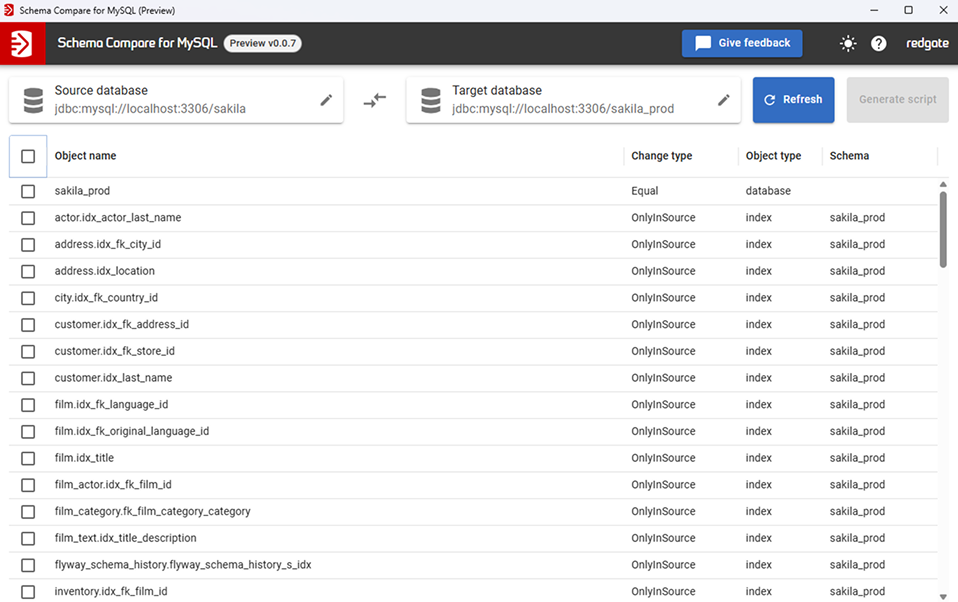Check flyway_schema_history_s_idx row checkbox
Image resolution: width=958 pixels, height=602 pixels.
[28, 565]
